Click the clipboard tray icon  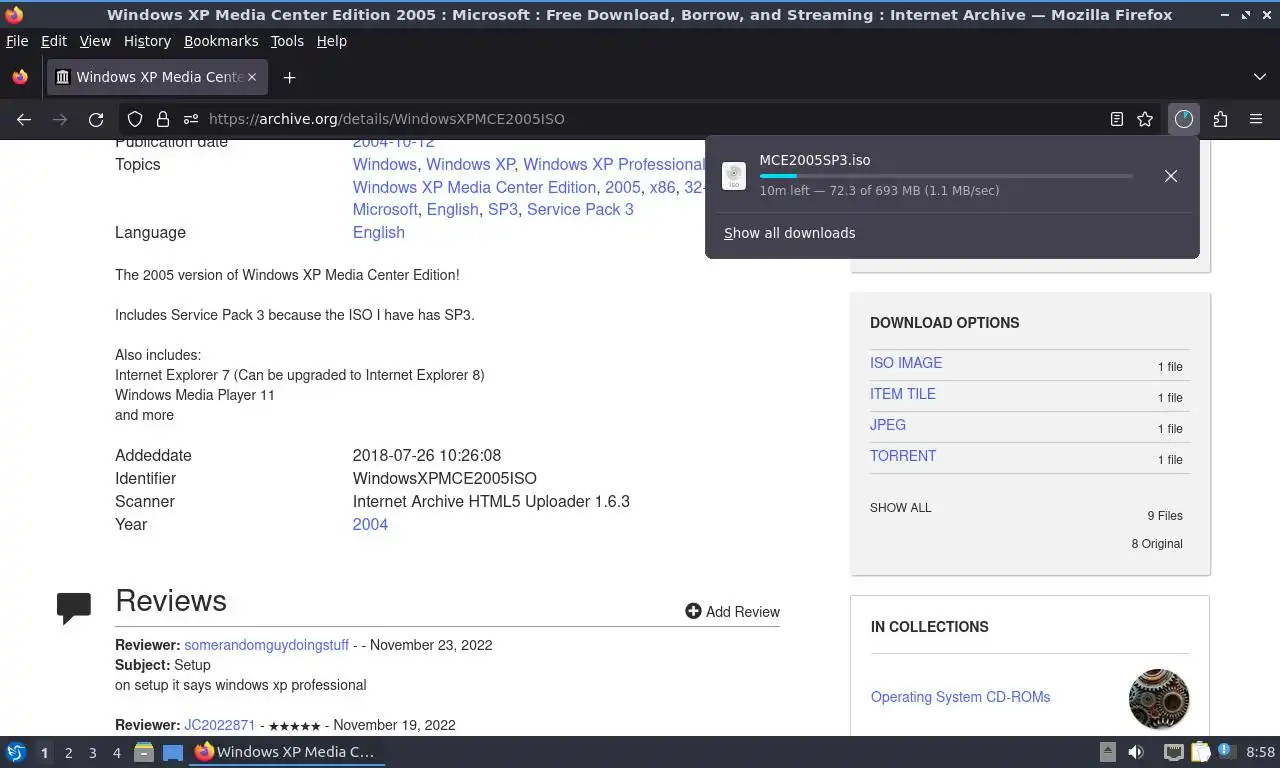(x=1201, y=752)
